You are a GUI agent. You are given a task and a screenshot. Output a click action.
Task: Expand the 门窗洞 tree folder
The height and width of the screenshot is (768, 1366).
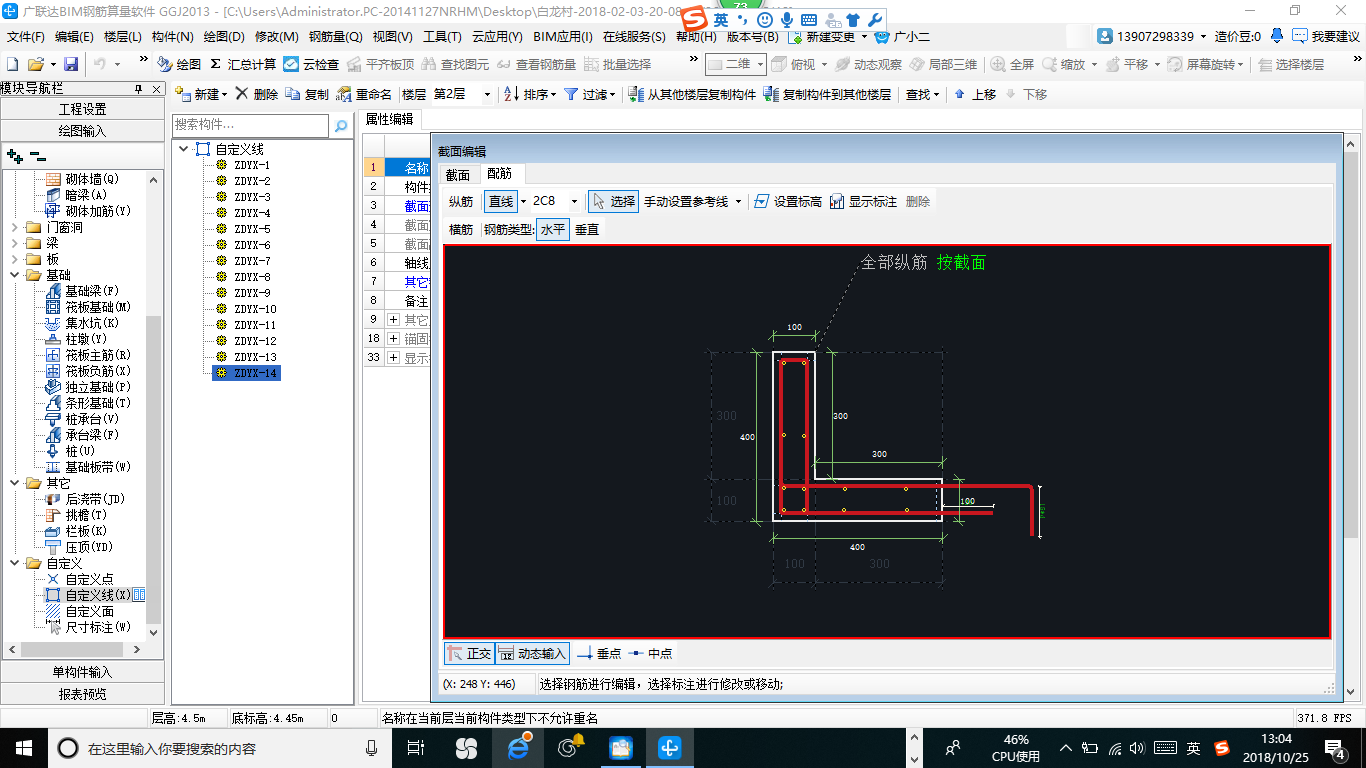pyautogui.click(x=16, y=227)
